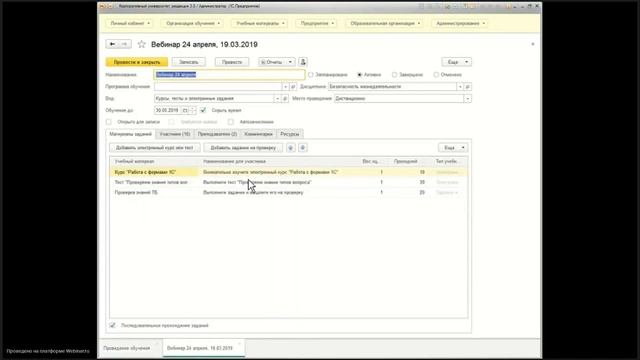Open calendar picker for Обучение до date
Screen dimensions: 640x360
coord(185,110)
